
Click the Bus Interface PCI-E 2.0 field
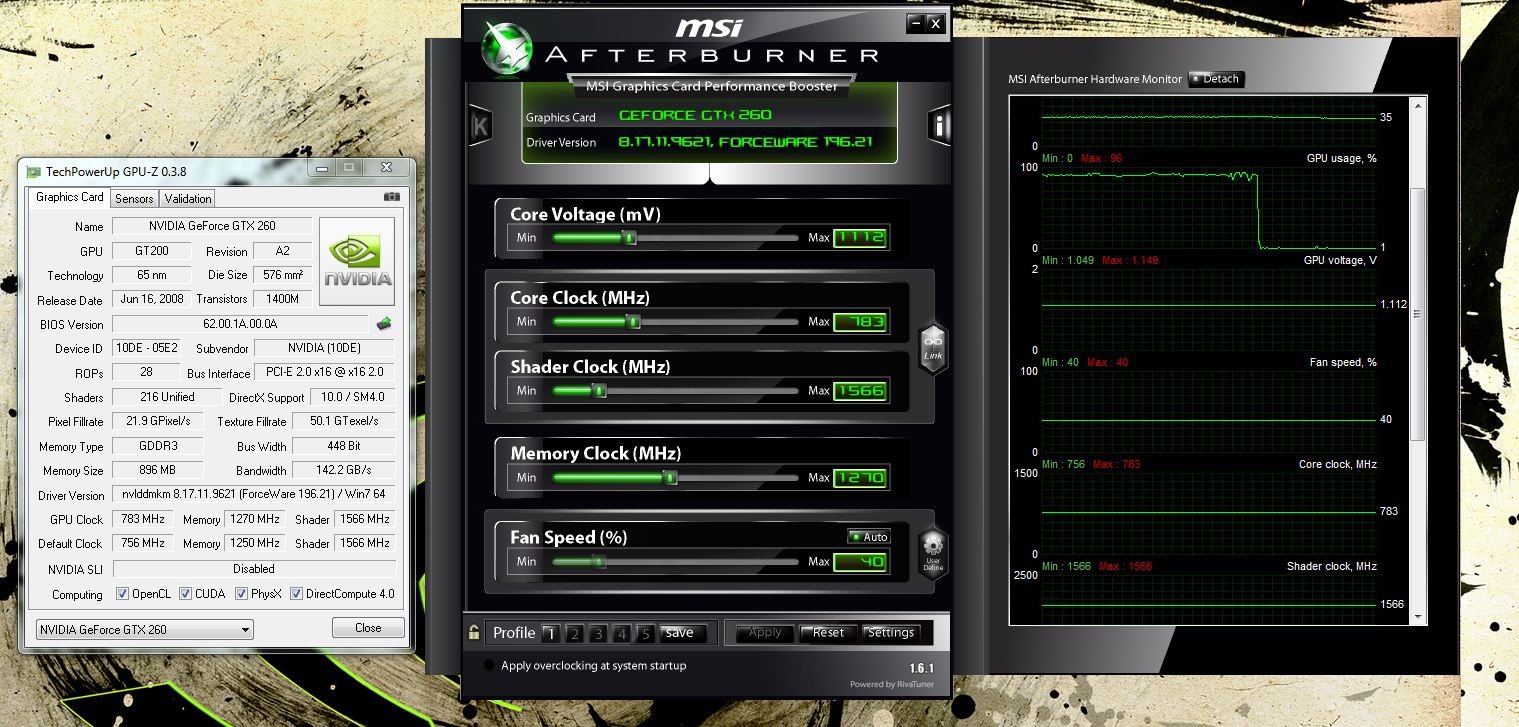coord(325,373)
